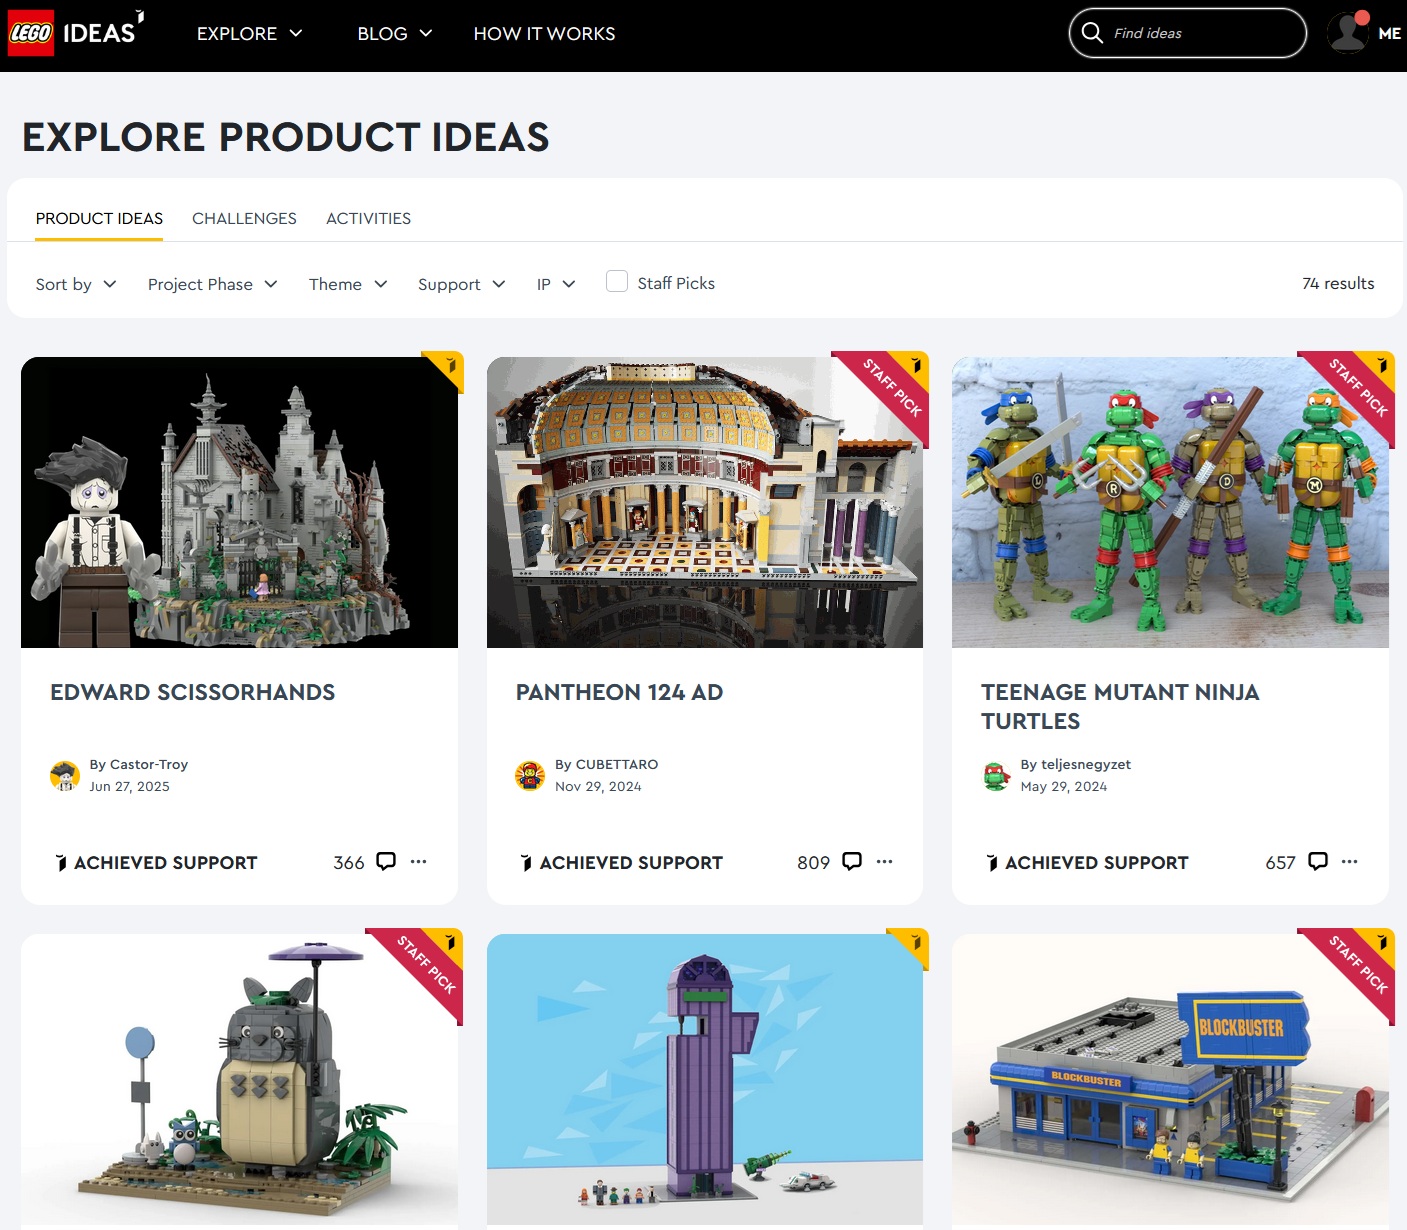Switch to the Challenges tab
Screen dimensions: 1407x1230
244,218
